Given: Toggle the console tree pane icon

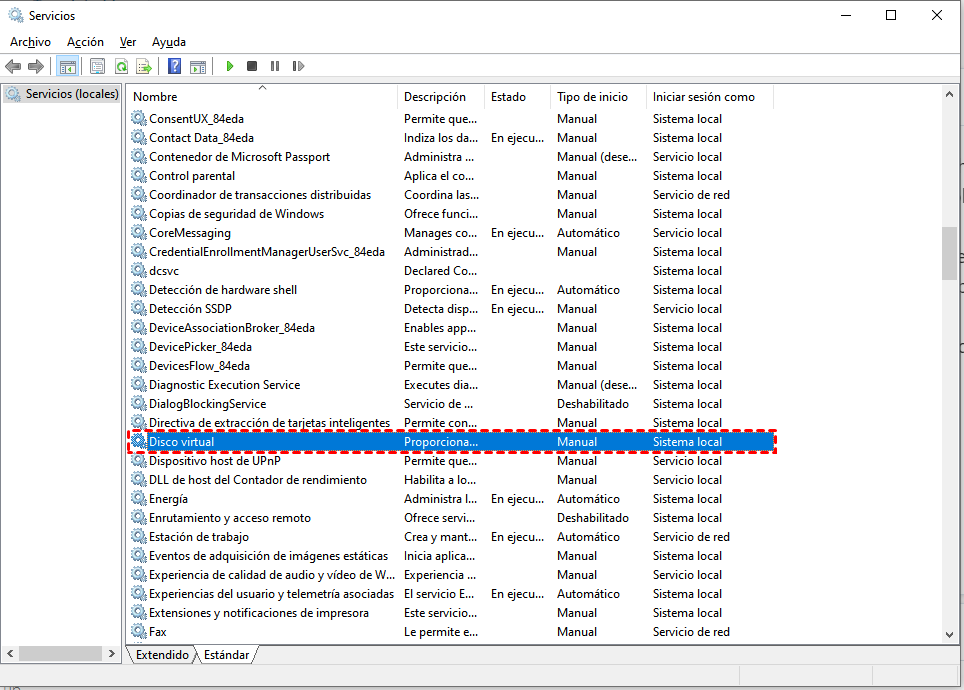Looking at the screenshot, I should coord(68,66).
